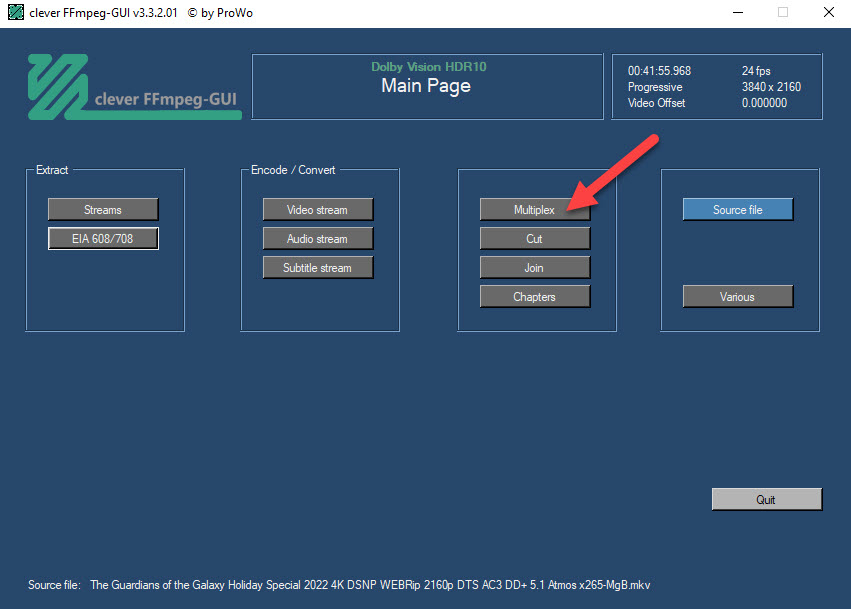Open Video stream encoding options
851x609 pixels.
pos(318,210)
